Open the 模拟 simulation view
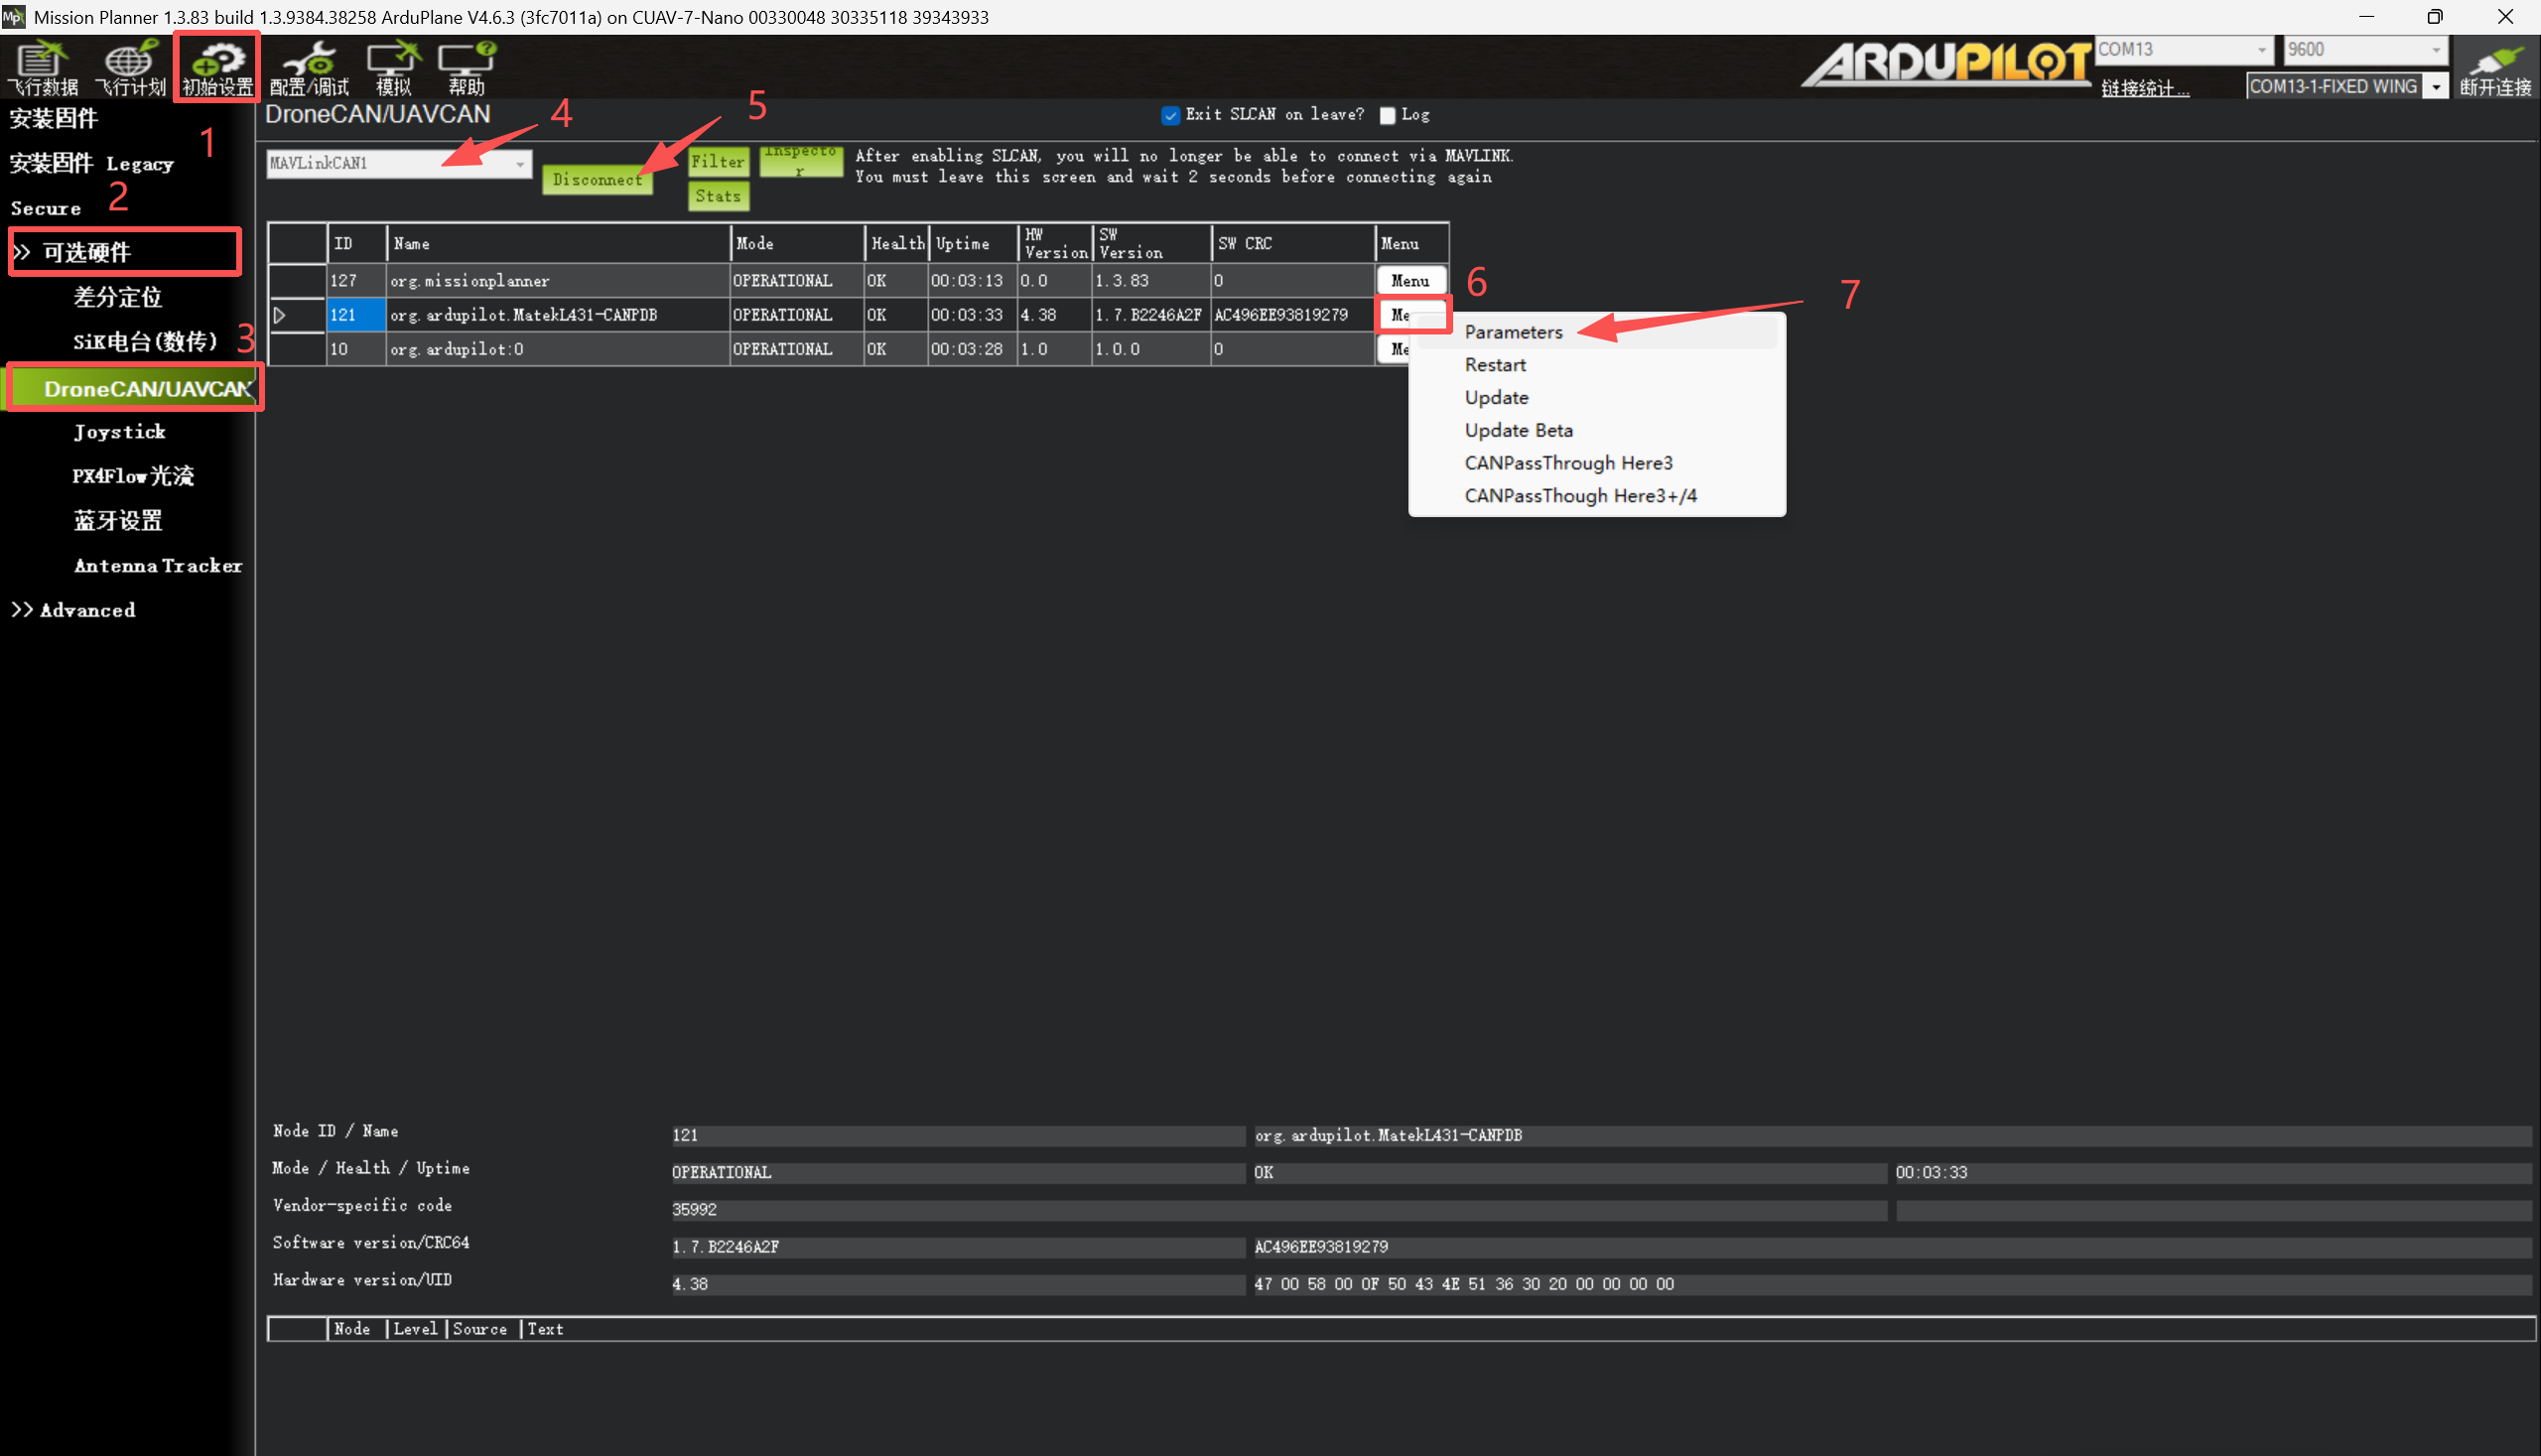 393,67
